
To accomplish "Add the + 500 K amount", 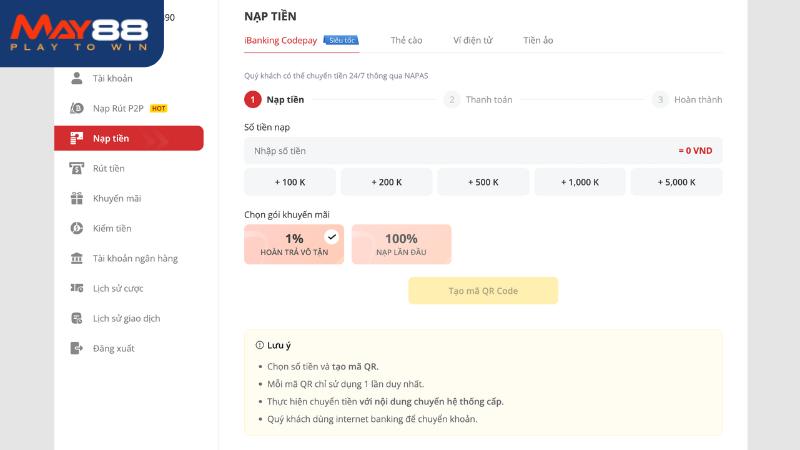I will [483, 182].
